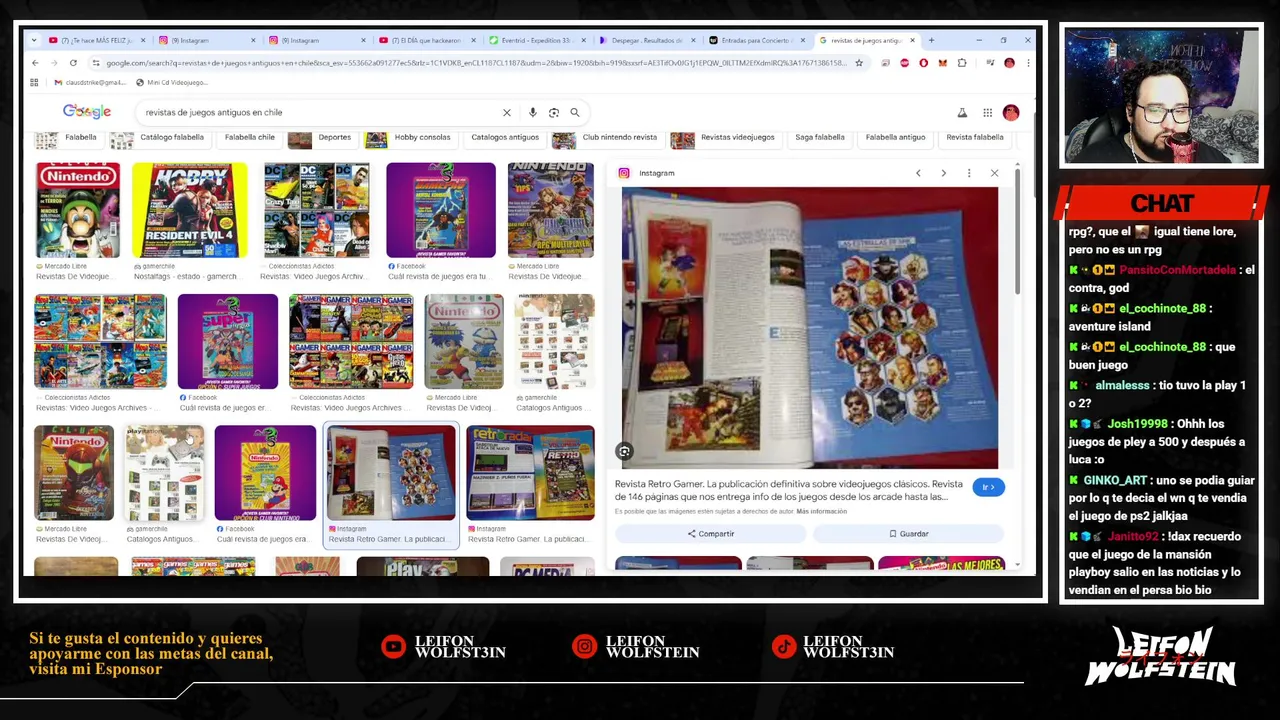
Task: Show previous image in preview panel
Action: point(918,173)
